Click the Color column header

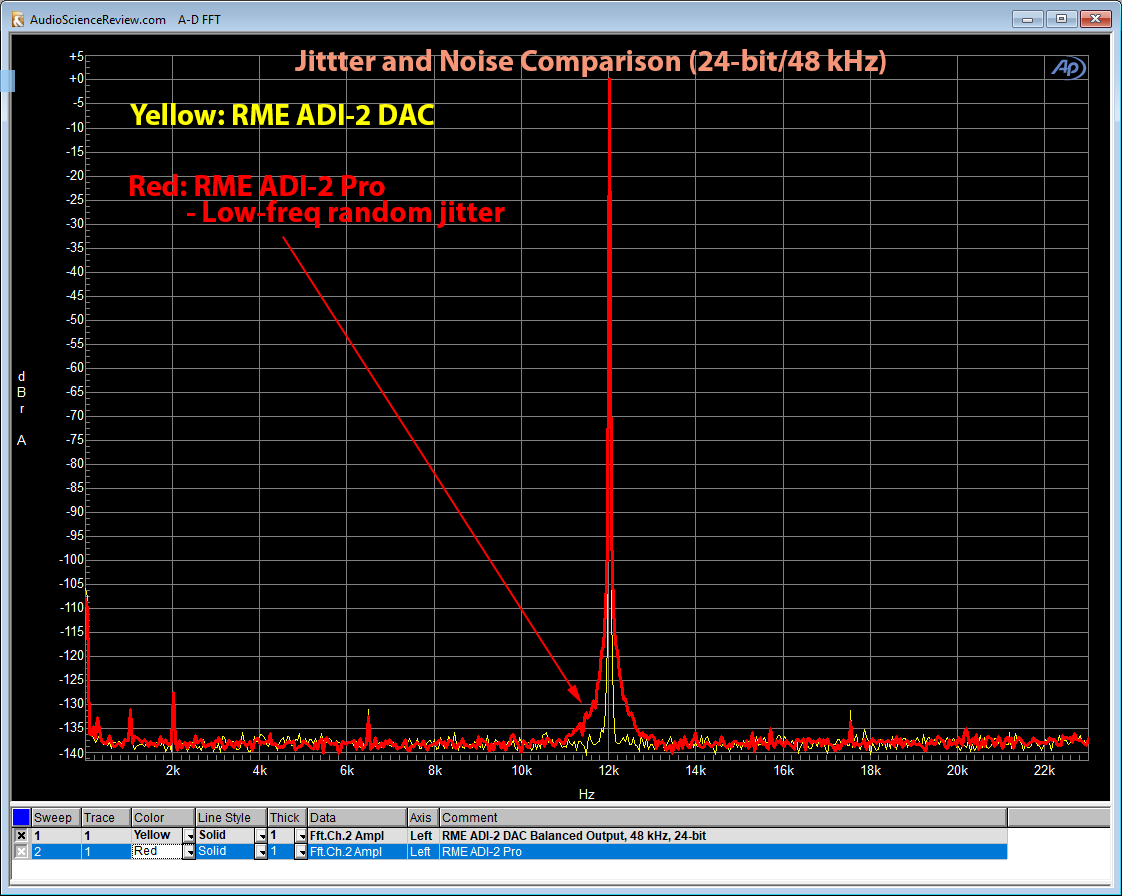click(x=163, y=817)
